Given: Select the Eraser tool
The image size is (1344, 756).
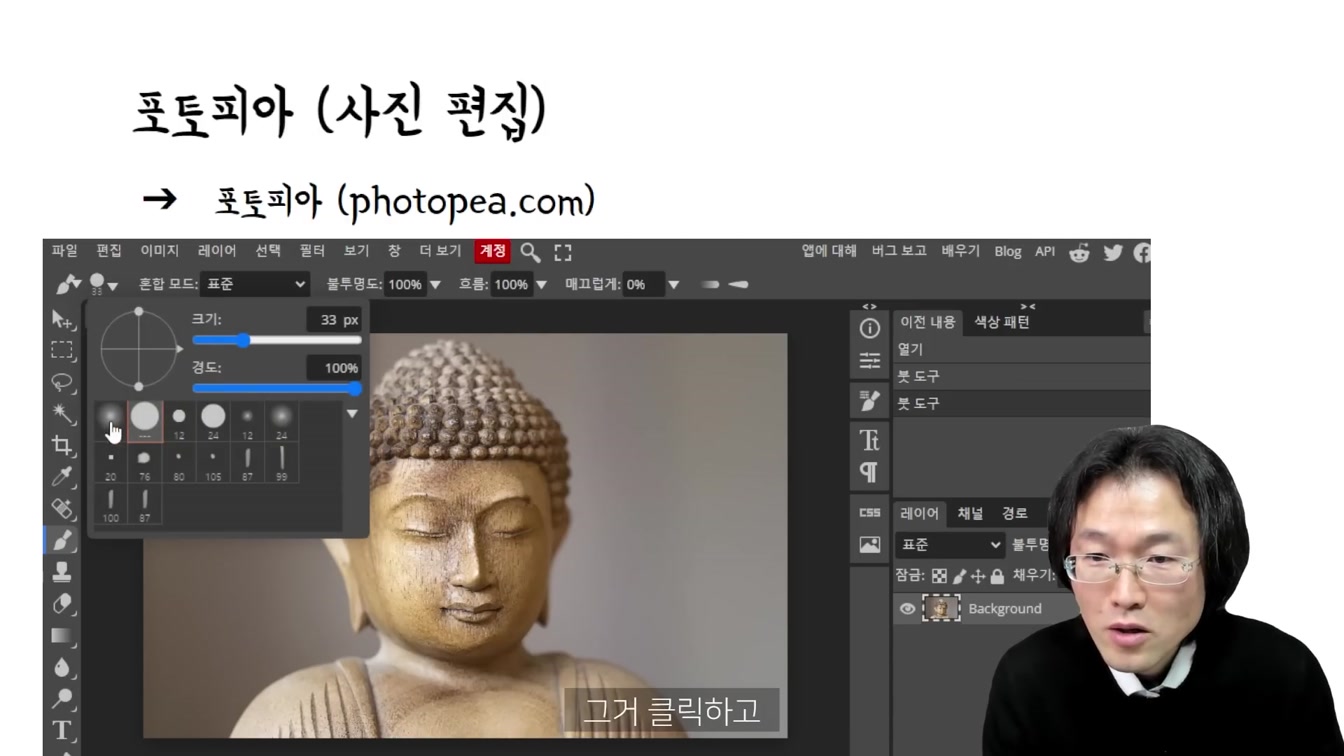Looking at the screenshot, I should click(x=62, y=604).
